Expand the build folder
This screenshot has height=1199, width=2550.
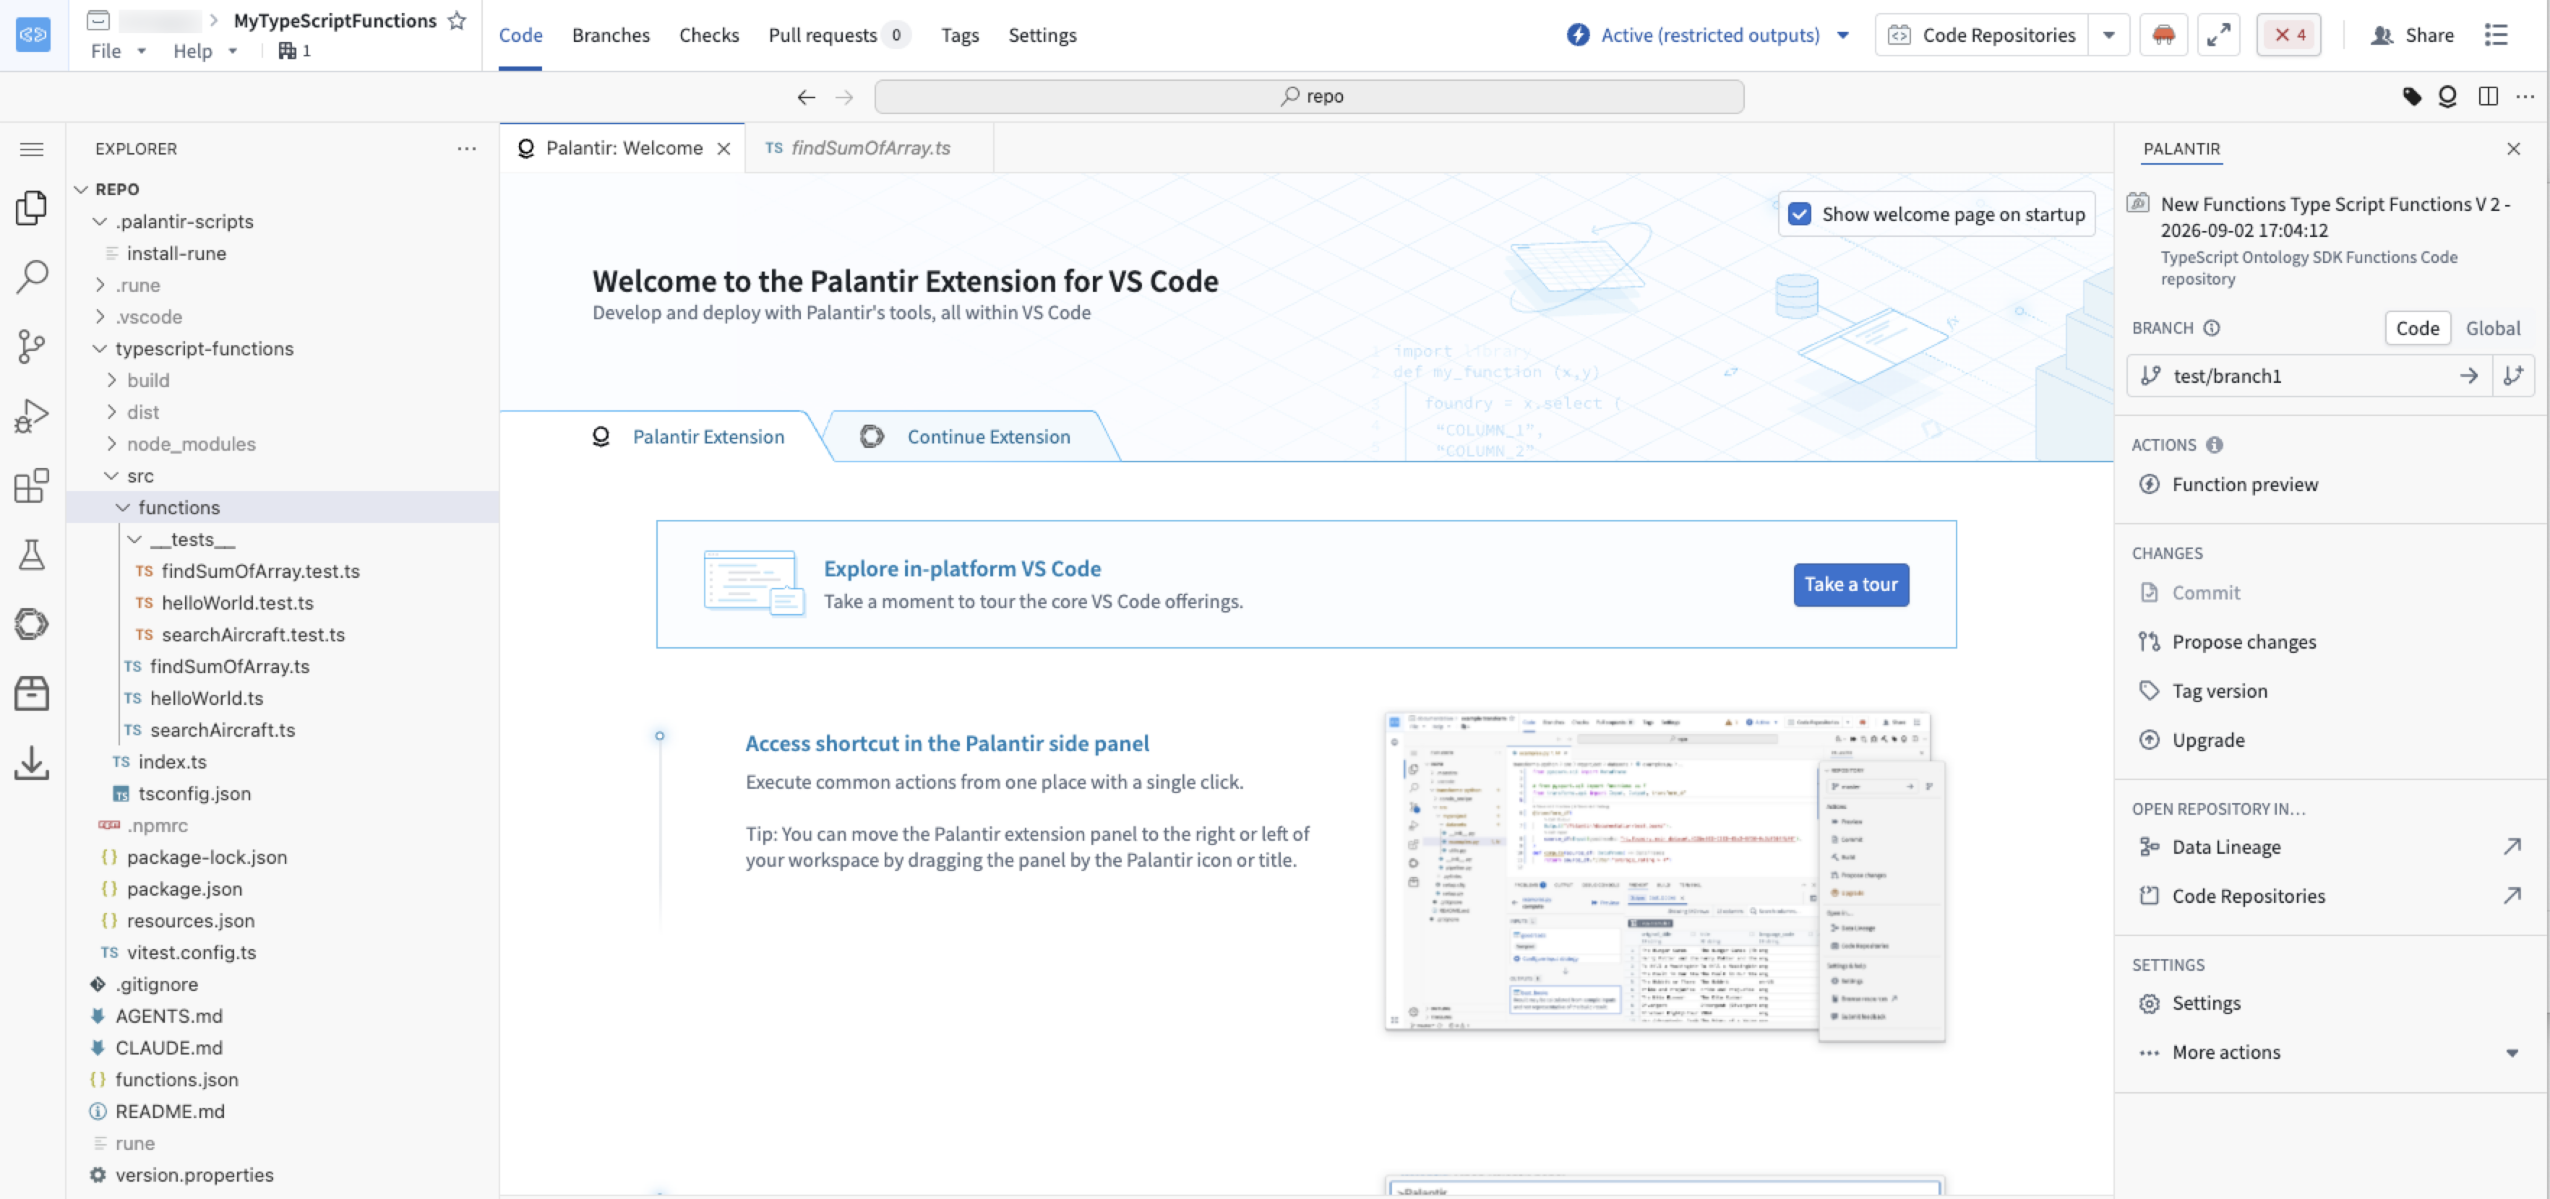(112, 380)
